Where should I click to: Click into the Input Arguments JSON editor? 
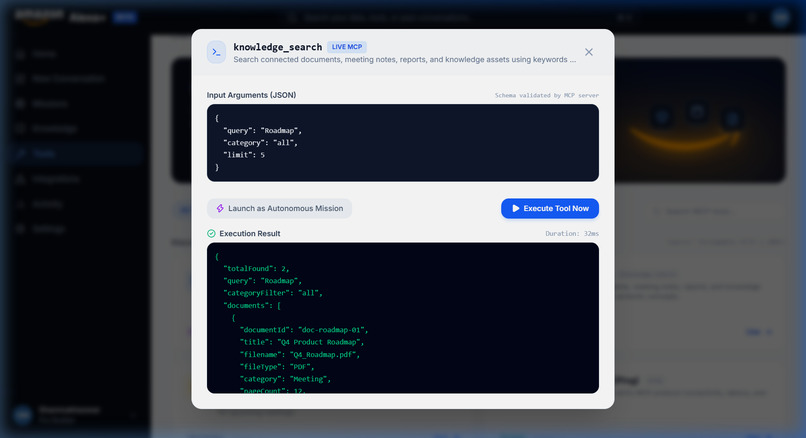coord(403,143)
